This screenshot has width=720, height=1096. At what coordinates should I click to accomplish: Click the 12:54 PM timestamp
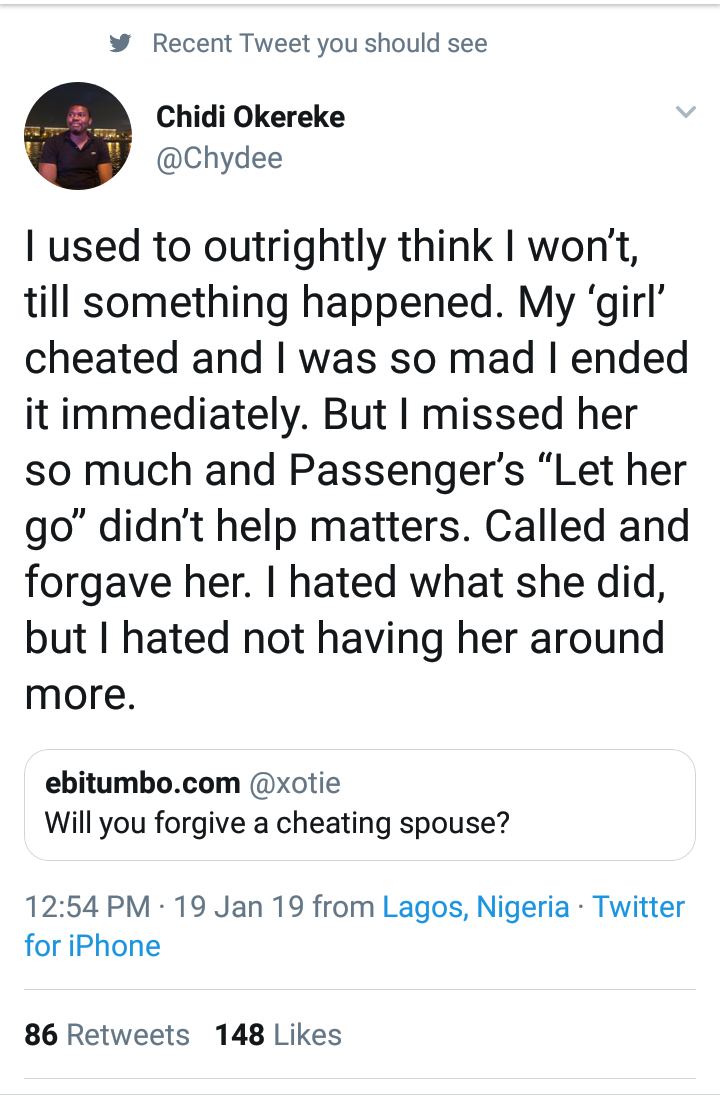[x=88, y=907]
